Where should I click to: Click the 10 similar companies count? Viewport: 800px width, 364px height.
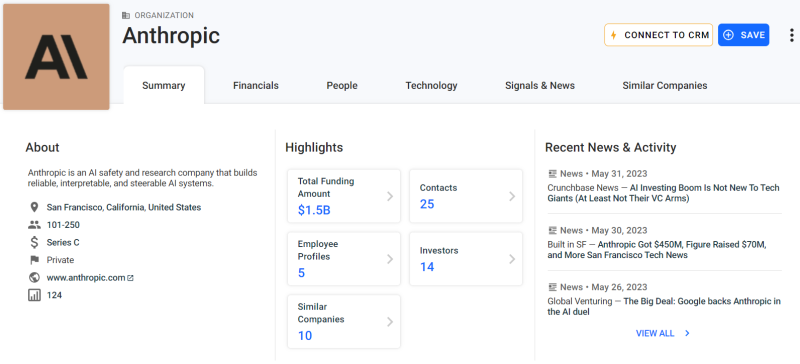[305, 336]
